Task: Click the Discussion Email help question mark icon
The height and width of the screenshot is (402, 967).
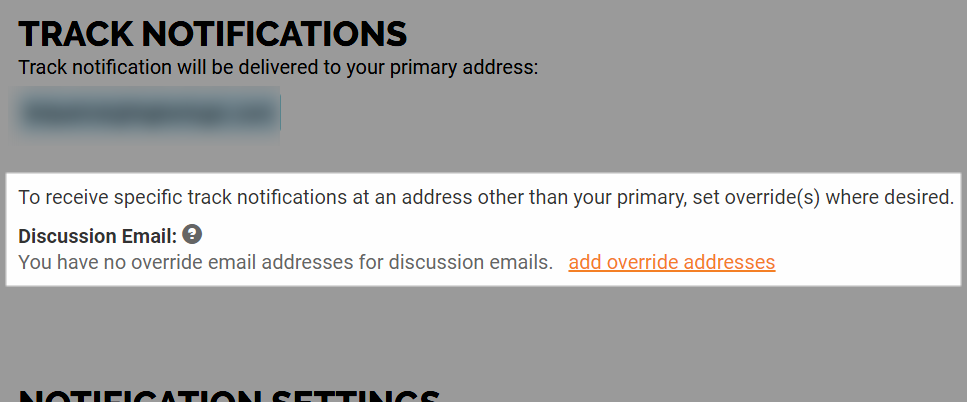Action: pos(192,235)
